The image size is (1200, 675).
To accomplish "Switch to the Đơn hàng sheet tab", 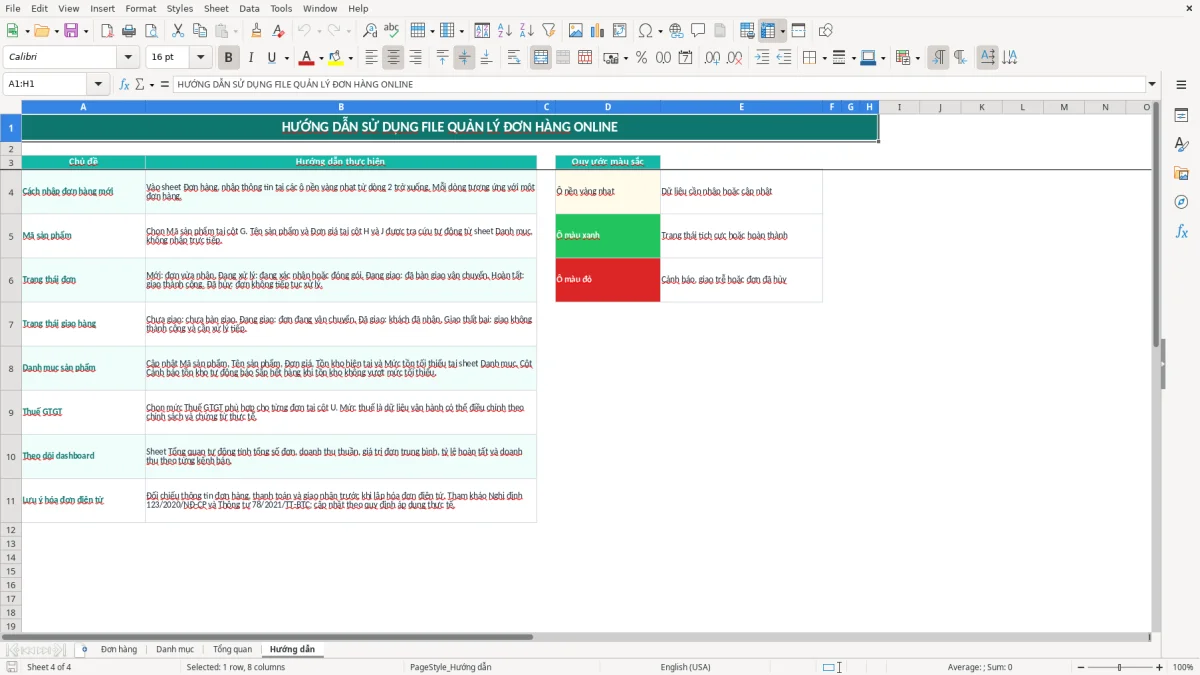I will click(119, 649).
